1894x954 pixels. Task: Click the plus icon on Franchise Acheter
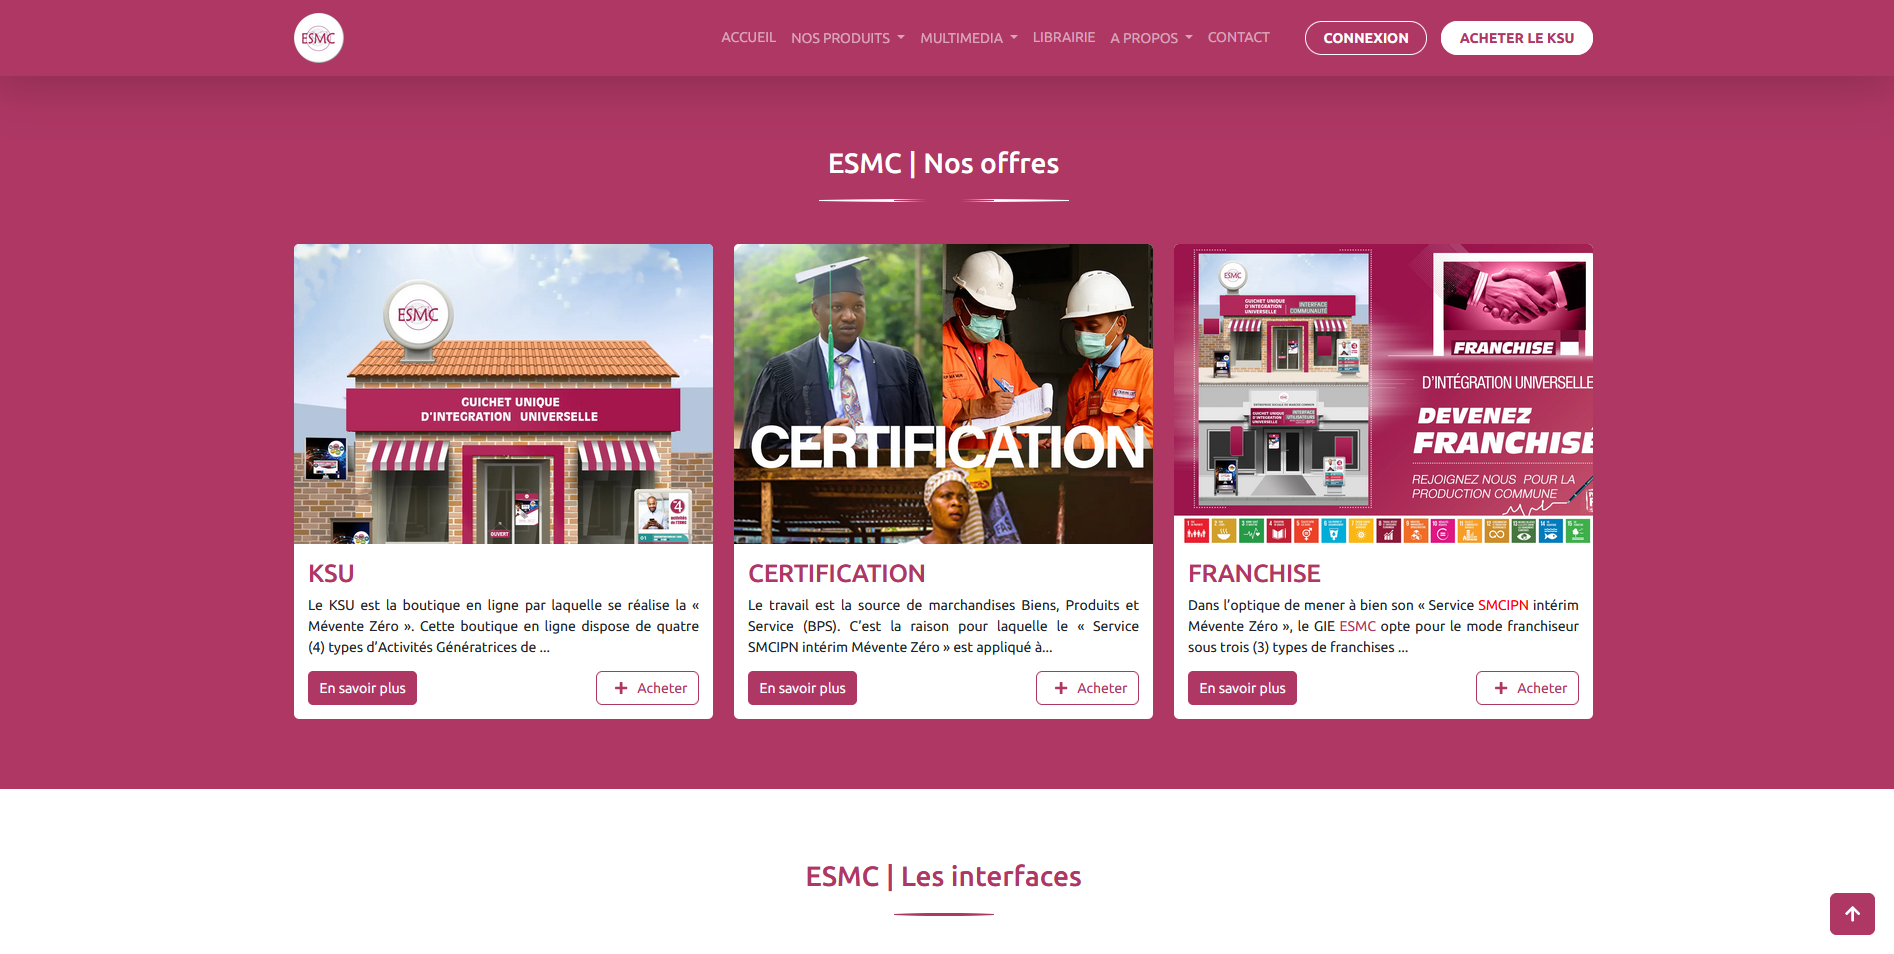click(1501, 688)
